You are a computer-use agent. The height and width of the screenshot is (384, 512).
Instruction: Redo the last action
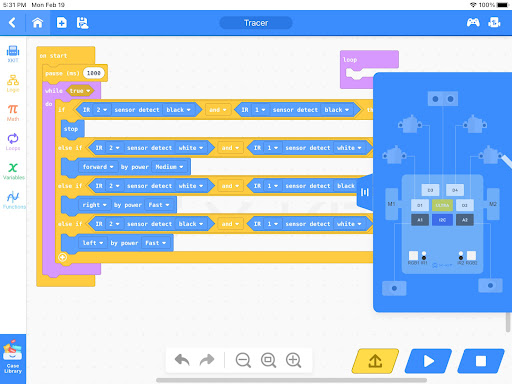coord(207,360)
